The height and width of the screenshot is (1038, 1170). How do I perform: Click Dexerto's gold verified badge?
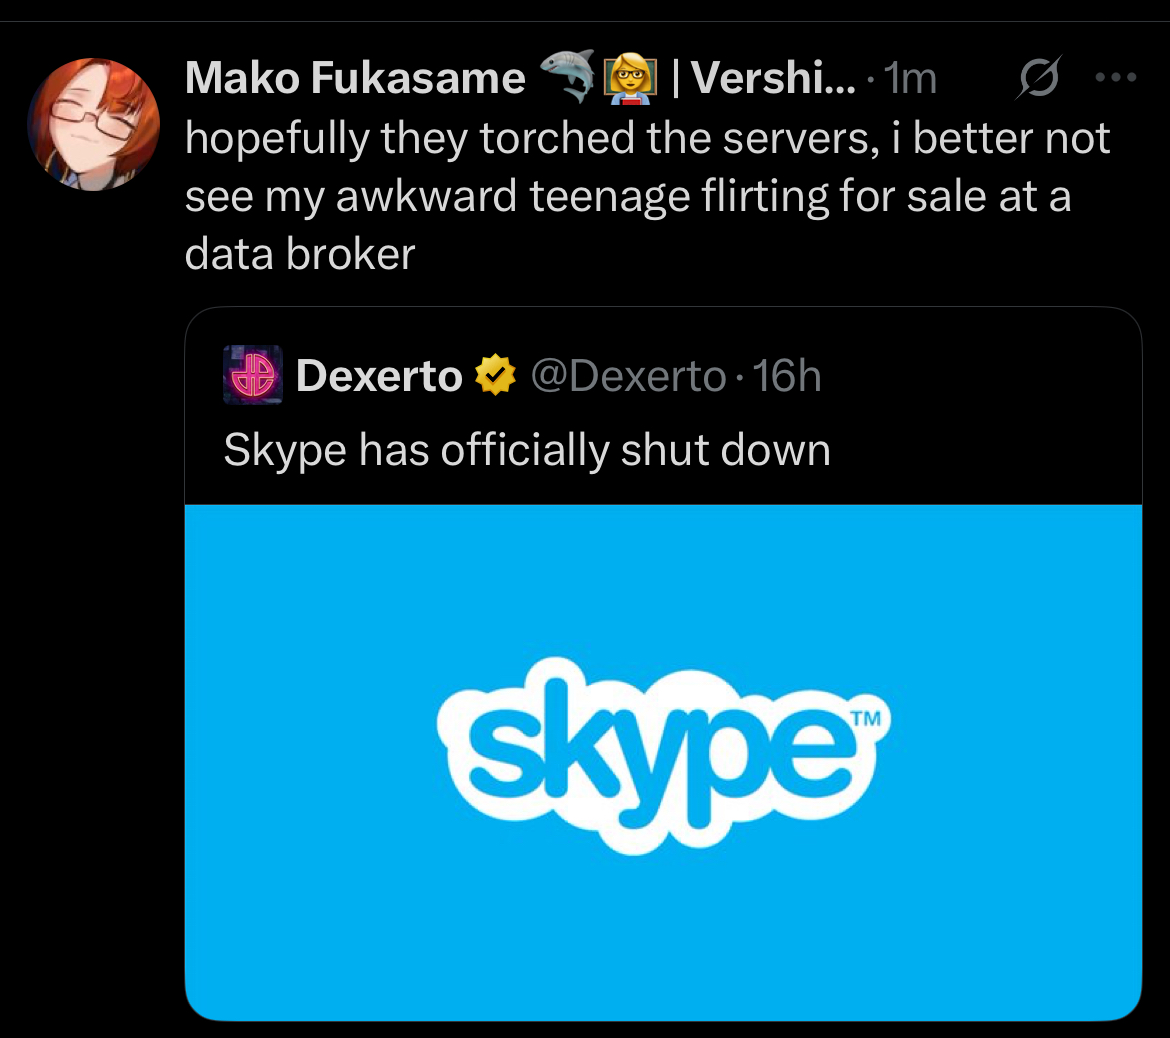click(x=494, y=377)
